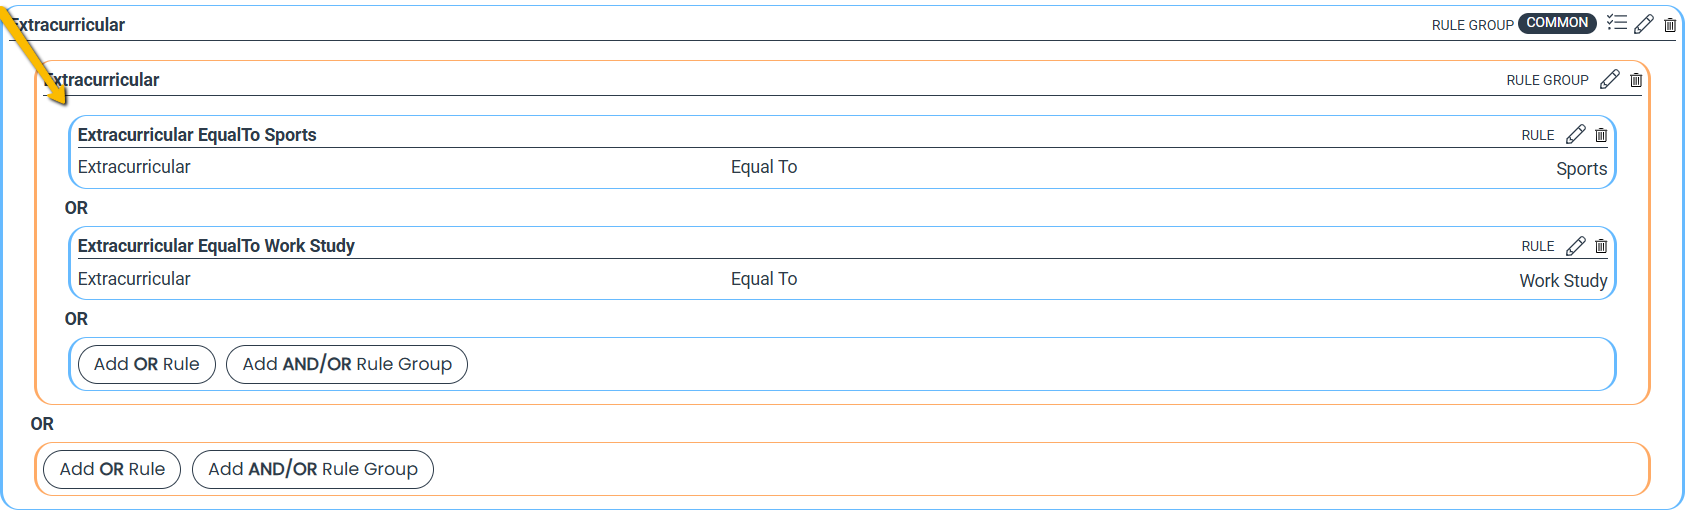Add OR Rule in outer group

[112, 469]
